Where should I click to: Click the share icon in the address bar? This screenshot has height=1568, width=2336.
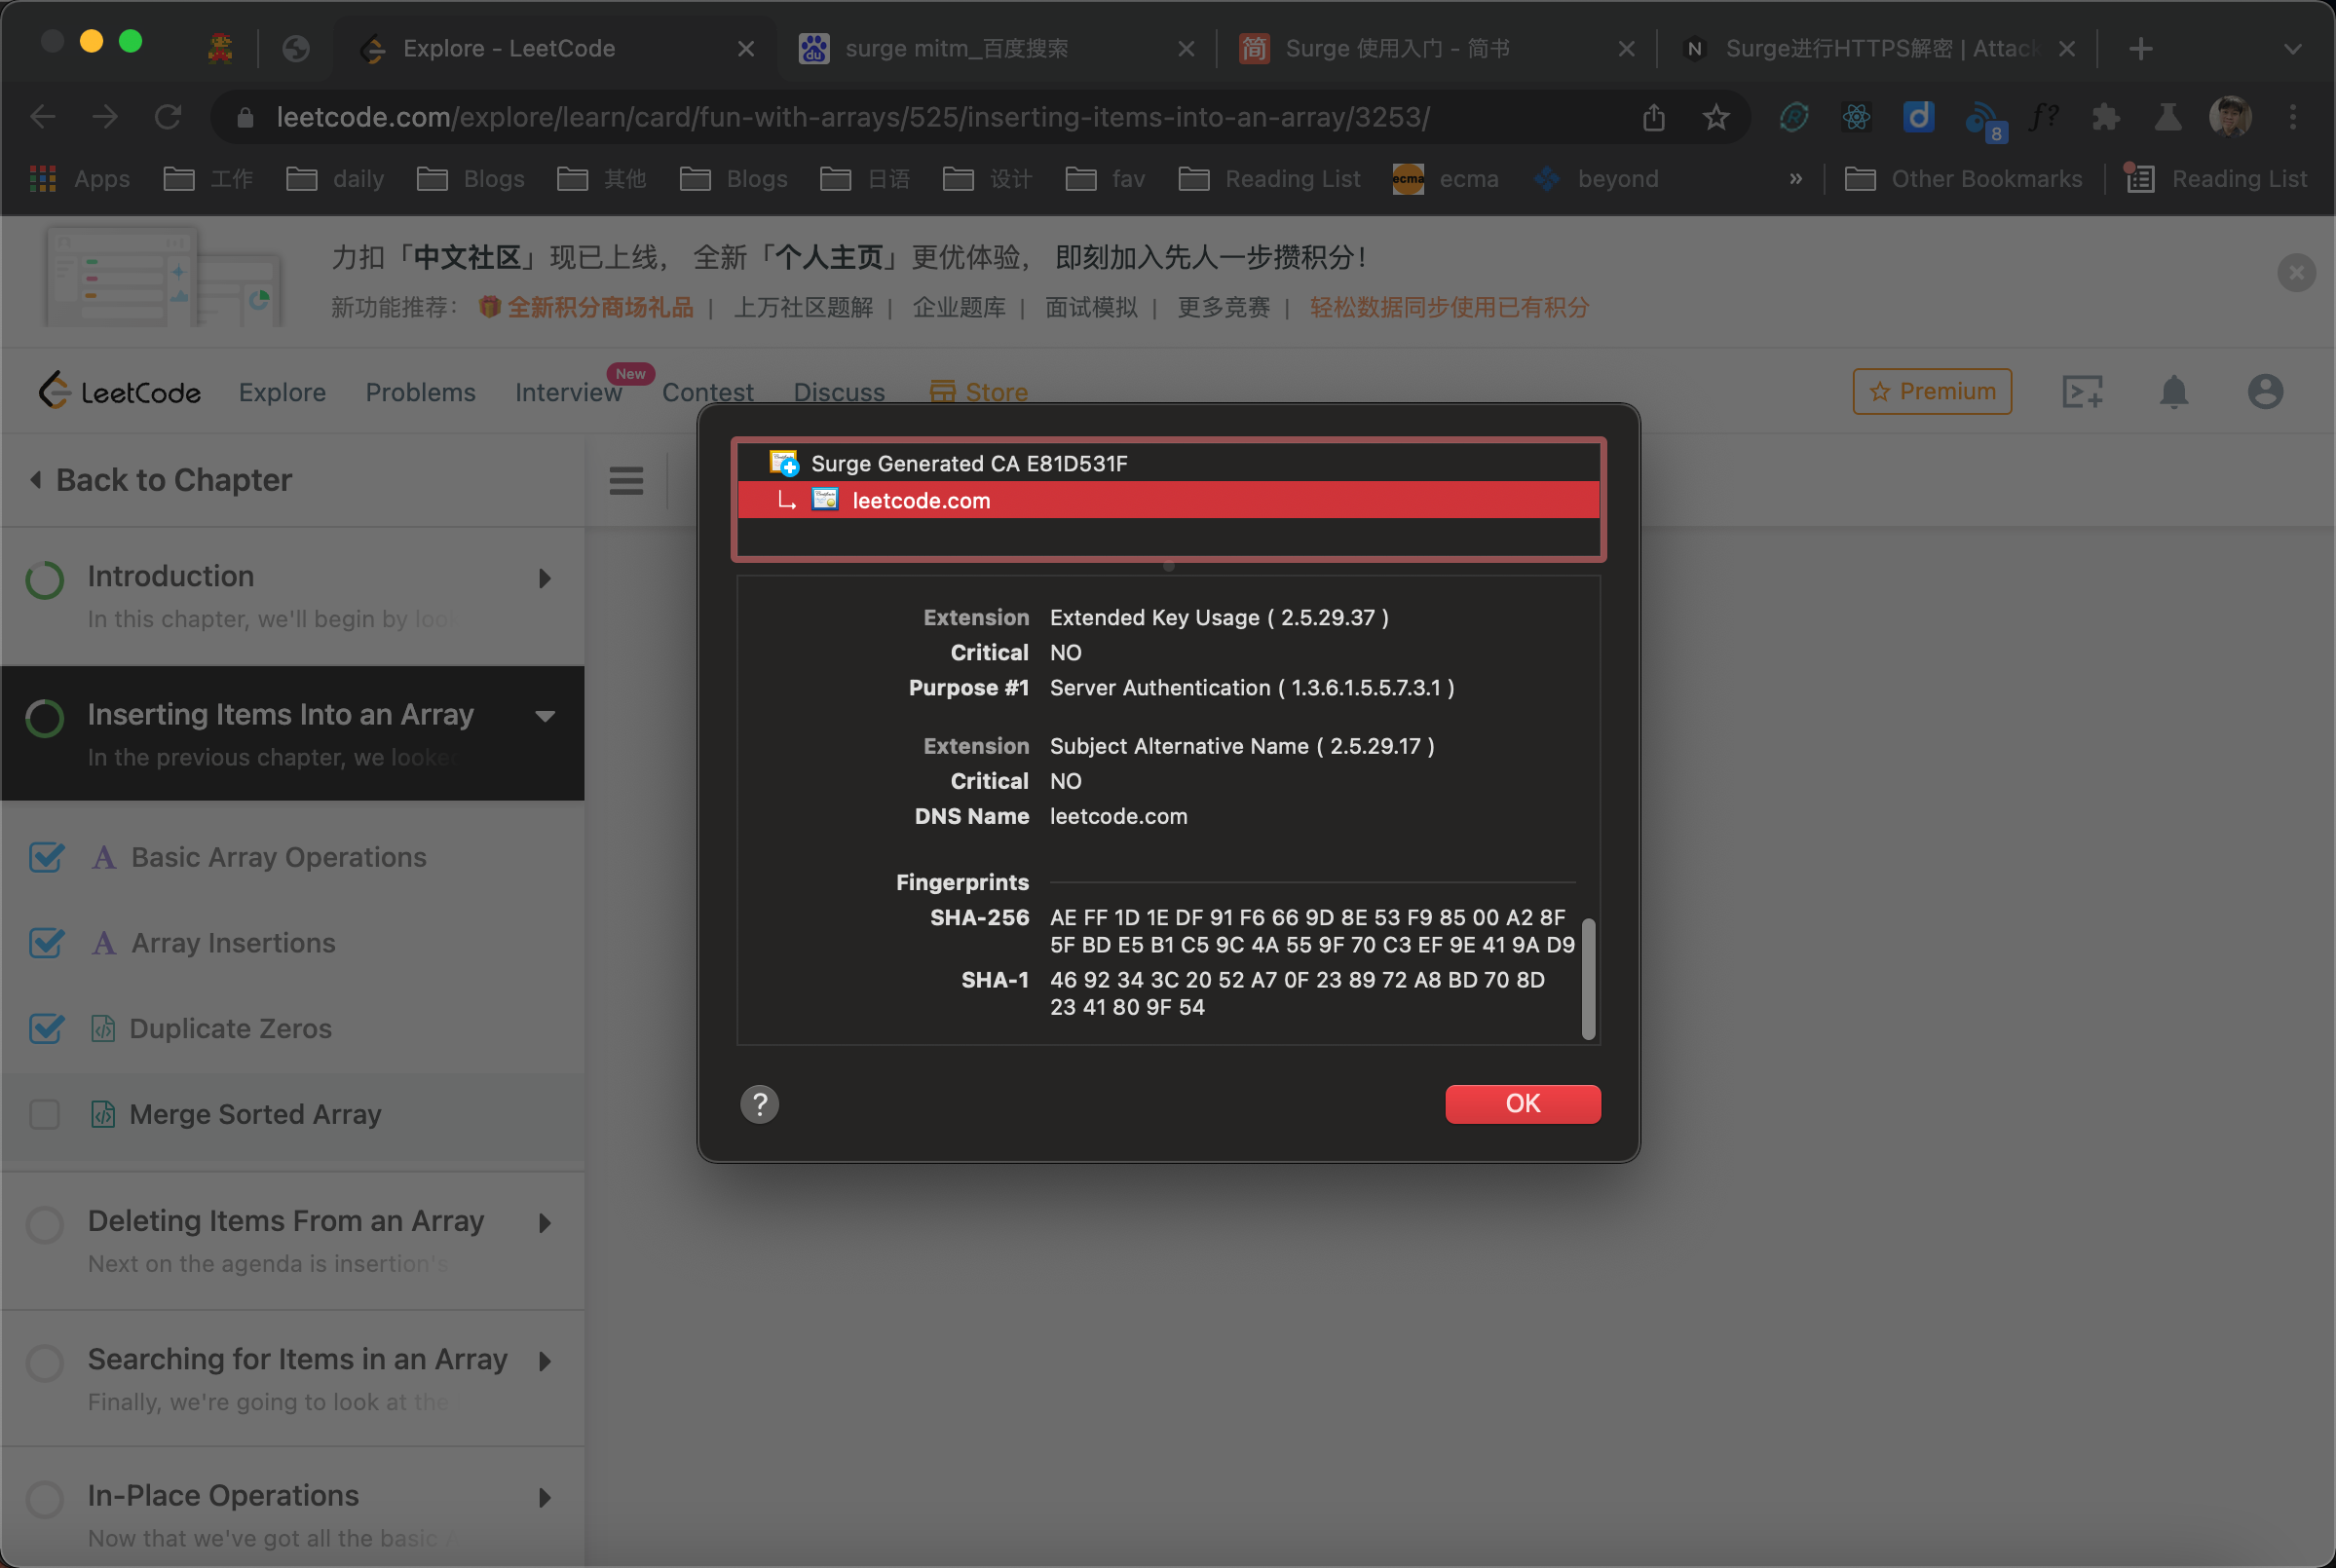pyautogui.click(x=1653, y=117)
